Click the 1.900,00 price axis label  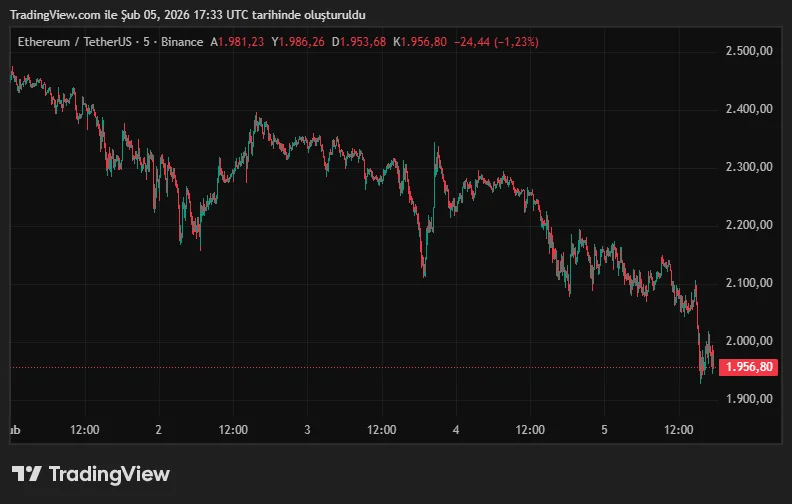coord(748,399)
